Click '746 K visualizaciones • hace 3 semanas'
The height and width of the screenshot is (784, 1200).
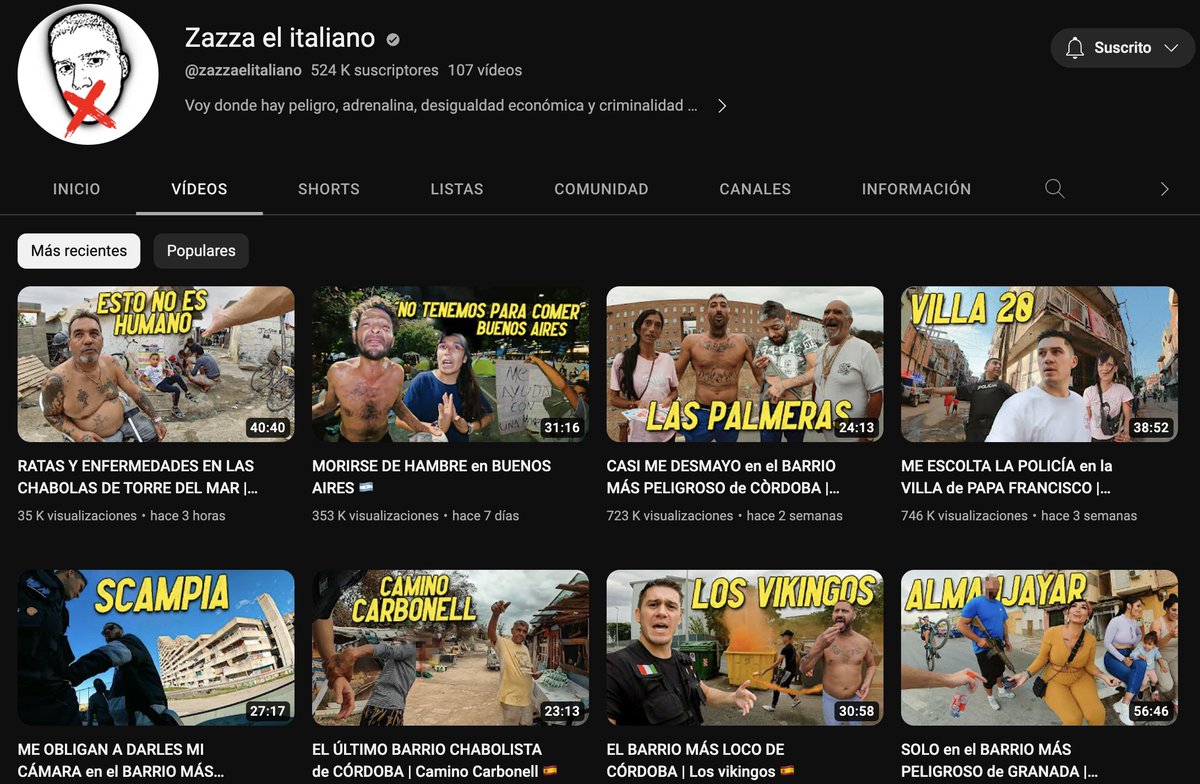coord(1019,516)
